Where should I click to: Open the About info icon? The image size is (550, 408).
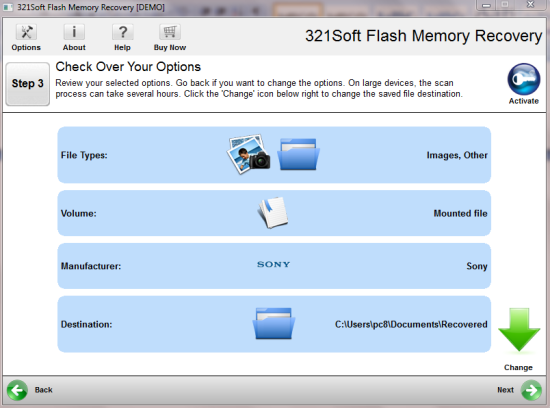74,33
